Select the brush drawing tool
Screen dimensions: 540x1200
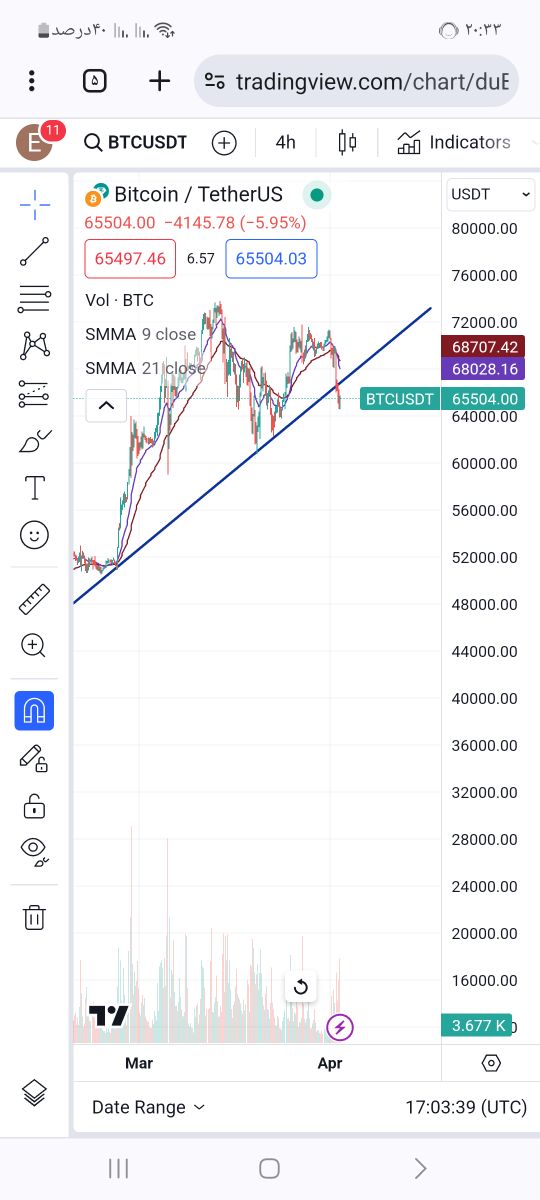pyautogui.click(x=34, y=440)
